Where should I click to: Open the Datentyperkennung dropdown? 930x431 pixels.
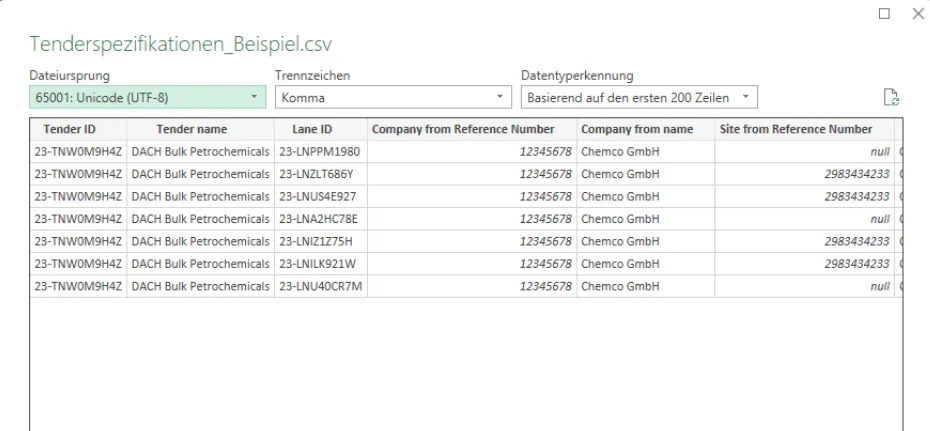[639, 97]
